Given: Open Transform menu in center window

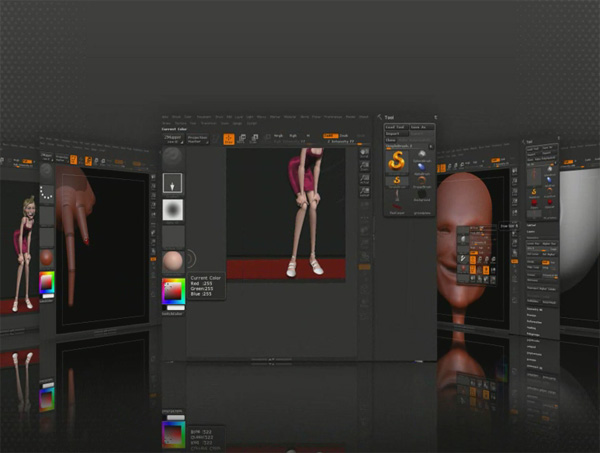Looking at the screenshot, I should (x=209, y=123).
